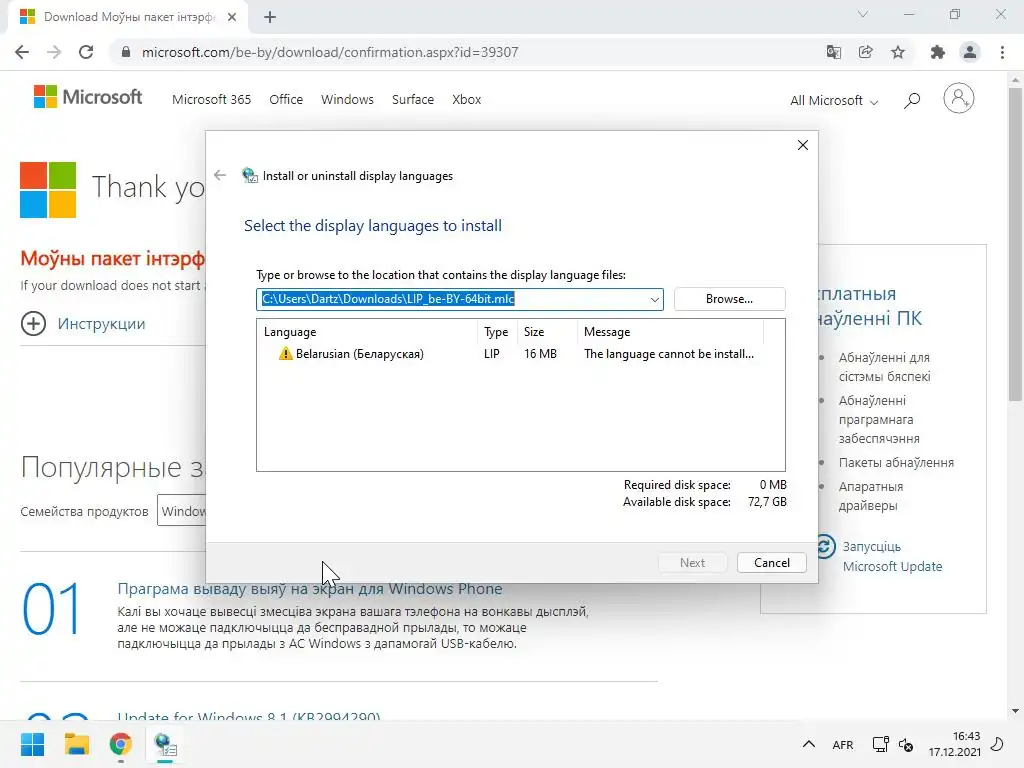Open Chrome profile avatar

click(970, 52)
